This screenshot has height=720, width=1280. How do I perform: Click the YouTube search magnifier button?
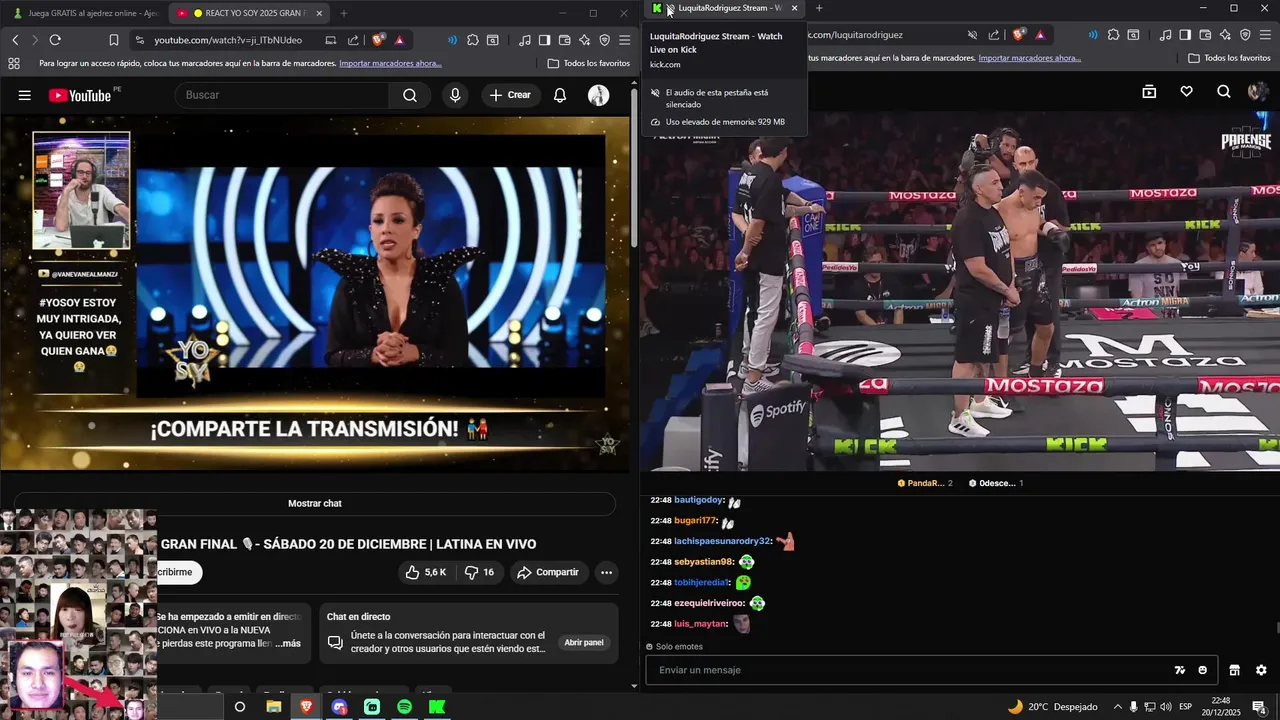[x=410, y=95]
